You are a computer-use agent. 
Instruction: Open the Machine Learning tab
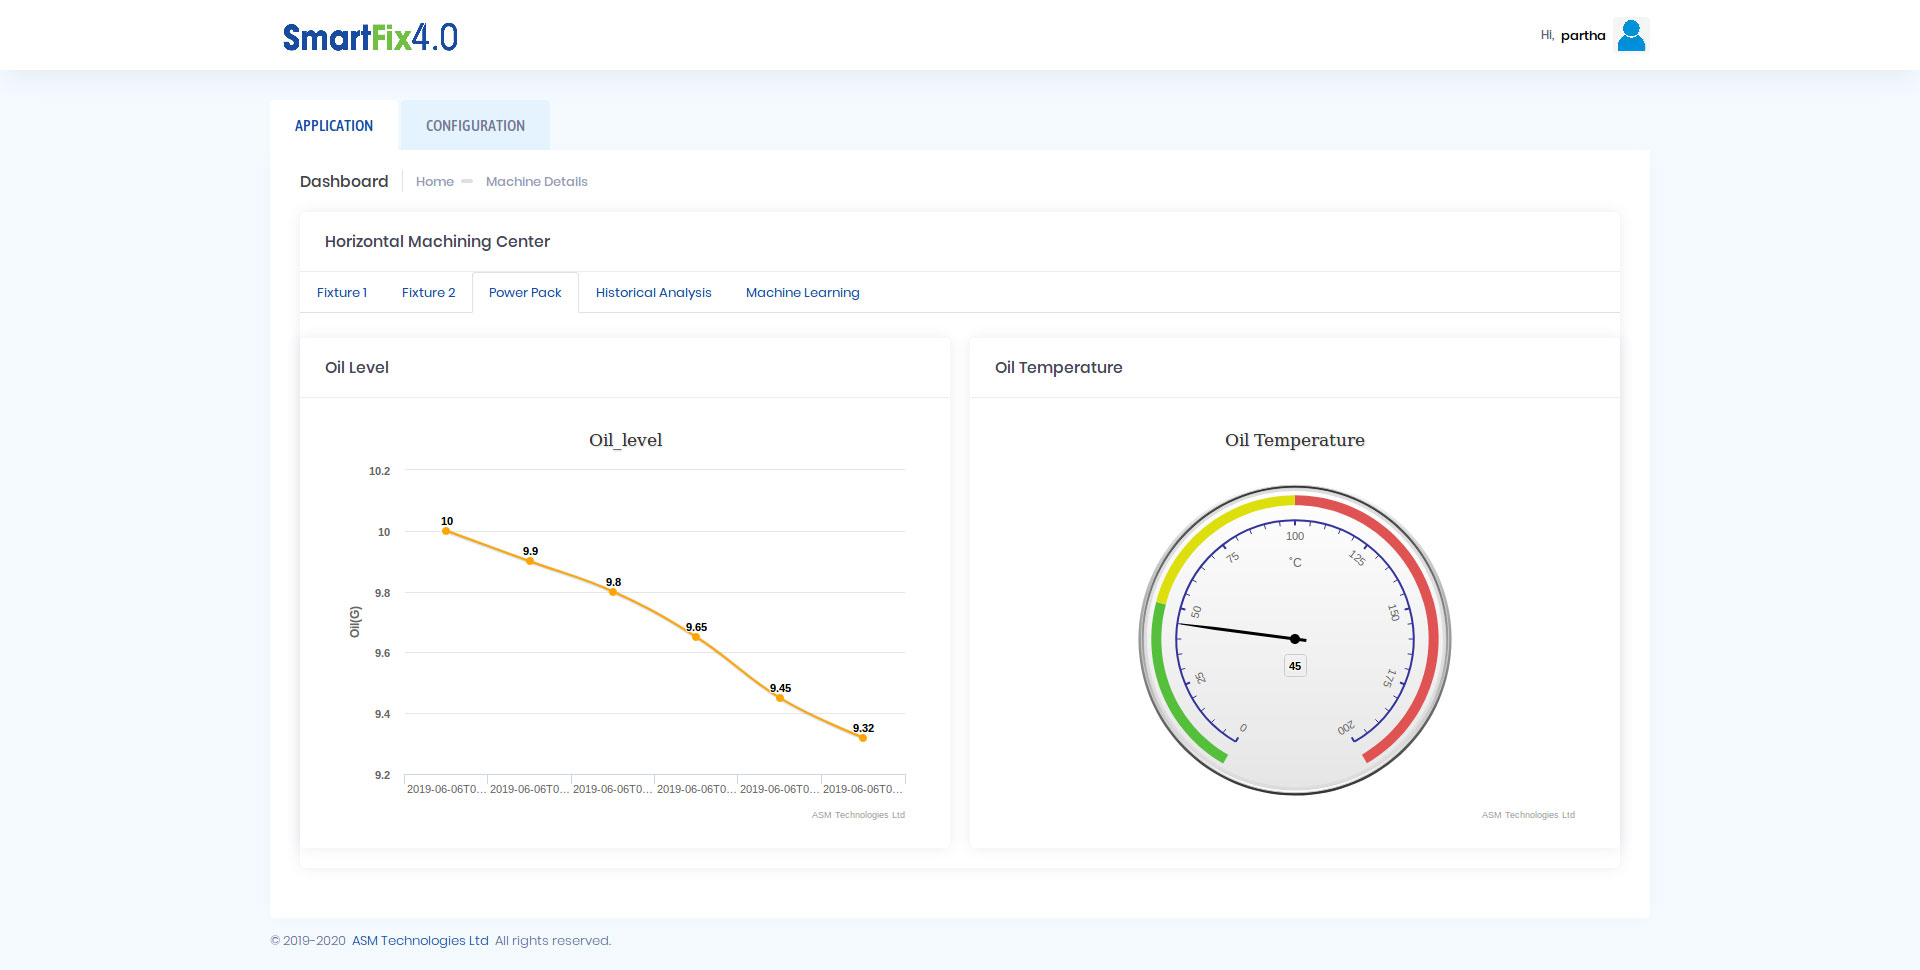pos(803,293)
